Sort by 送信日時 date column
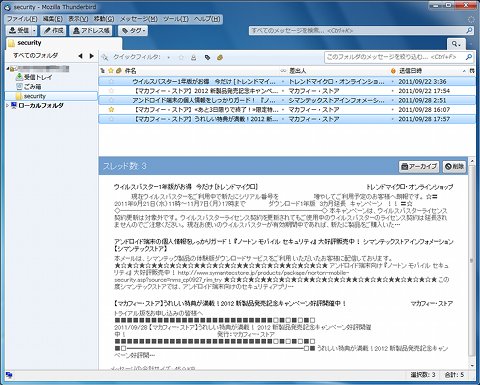This screenshot has width=480, height=385. click(432, 71)
